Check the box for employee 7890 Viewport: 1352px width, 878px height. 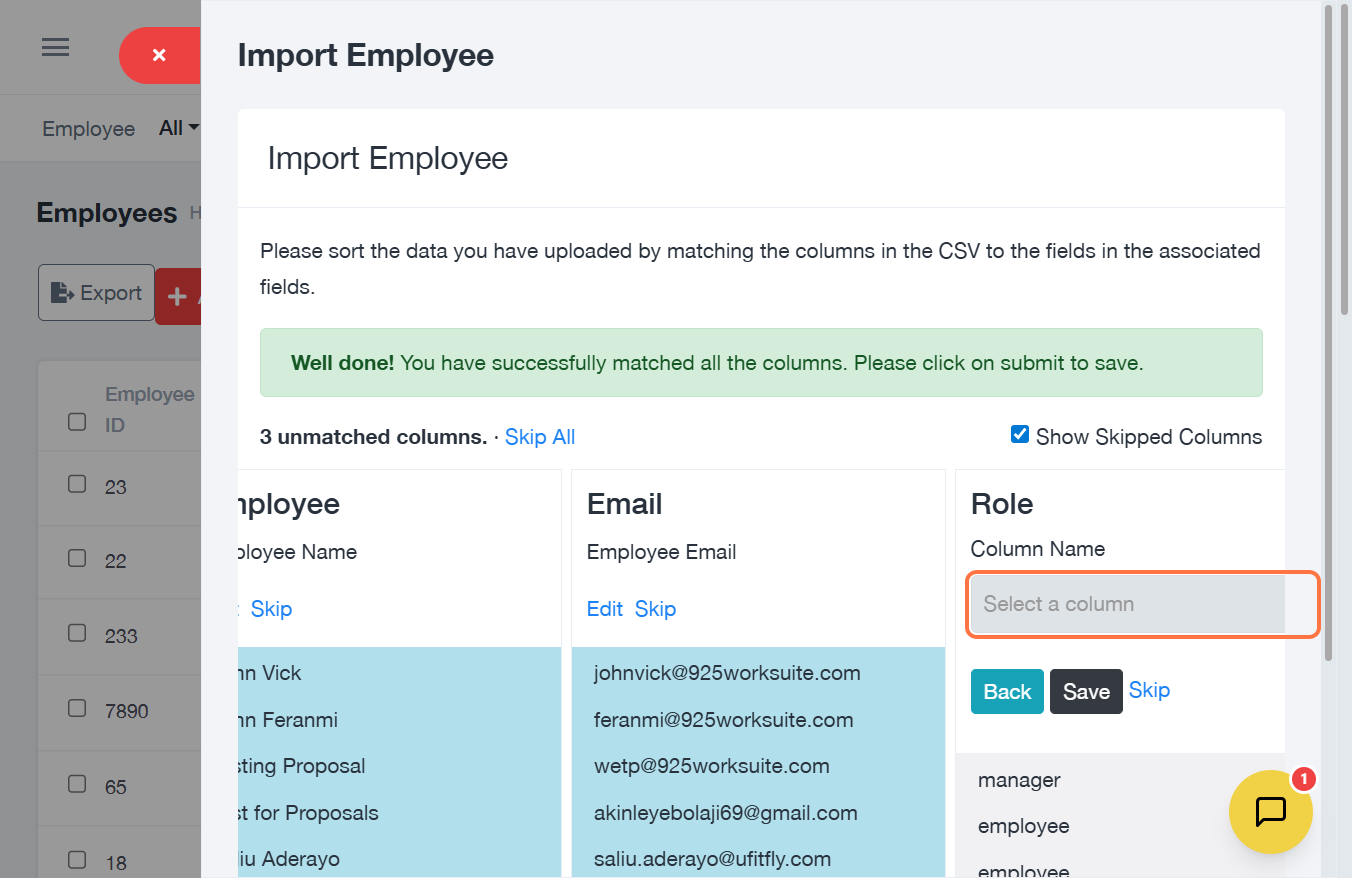77,709
